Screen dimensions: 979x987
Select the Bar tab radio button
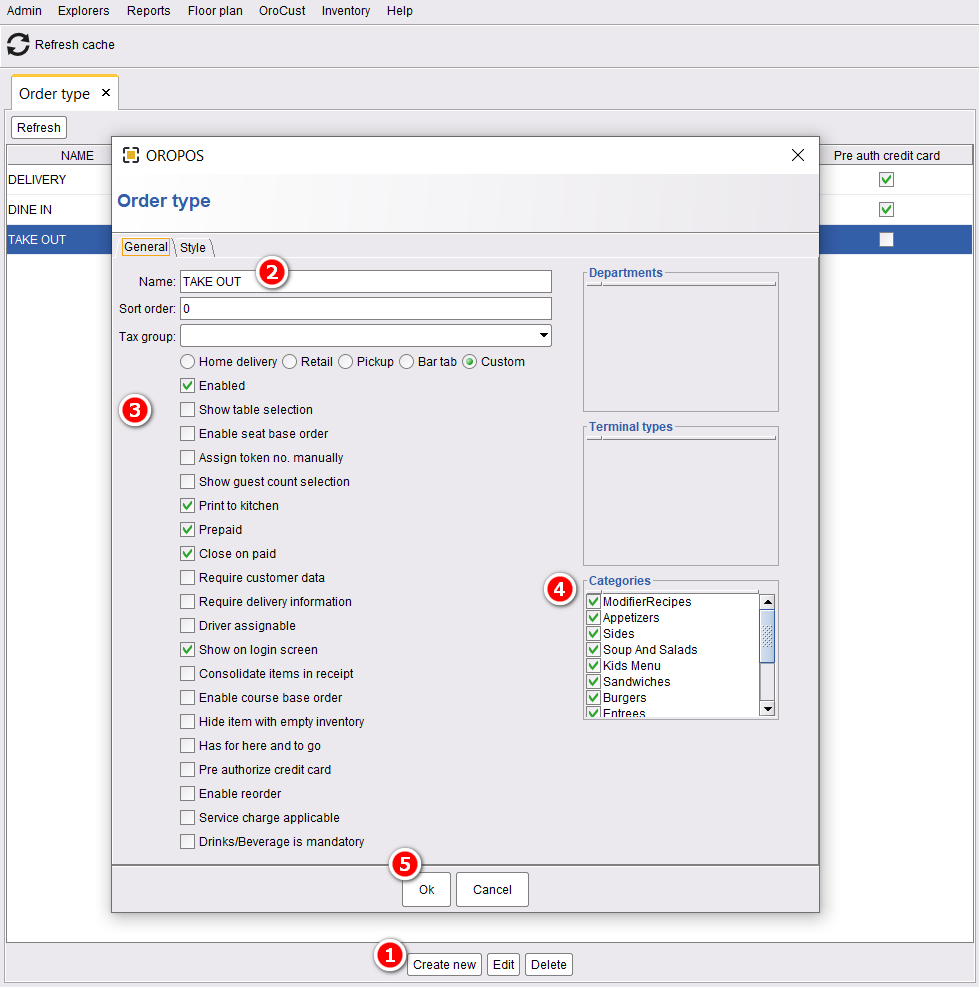coord(406,362)
